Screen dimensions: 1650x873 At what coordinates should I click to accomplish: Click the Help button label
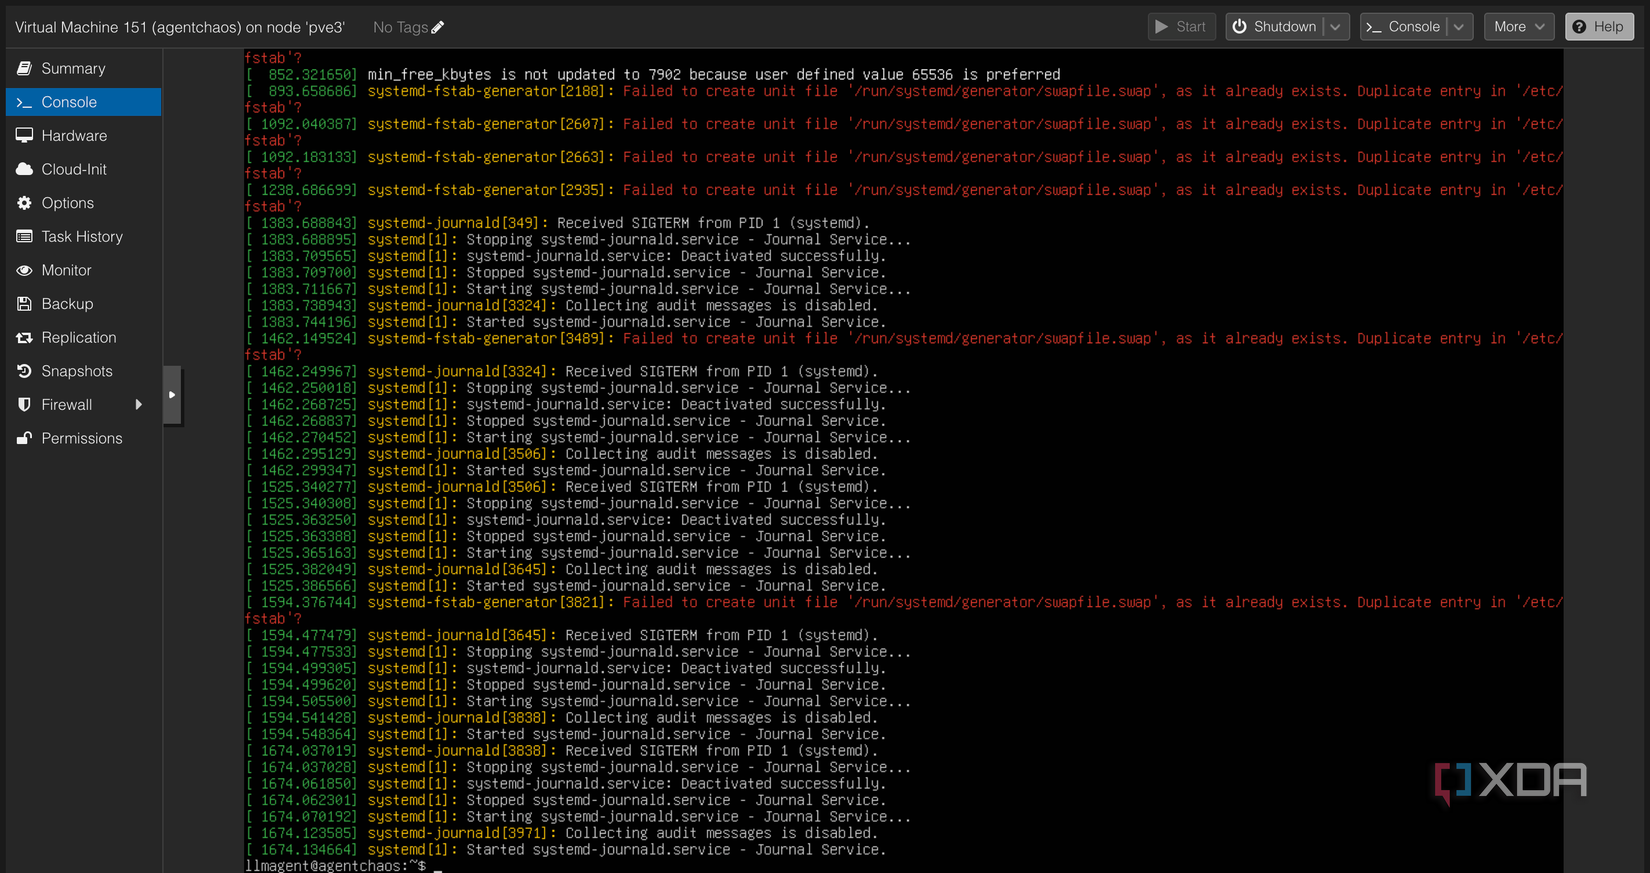(x=1608, y=27)
